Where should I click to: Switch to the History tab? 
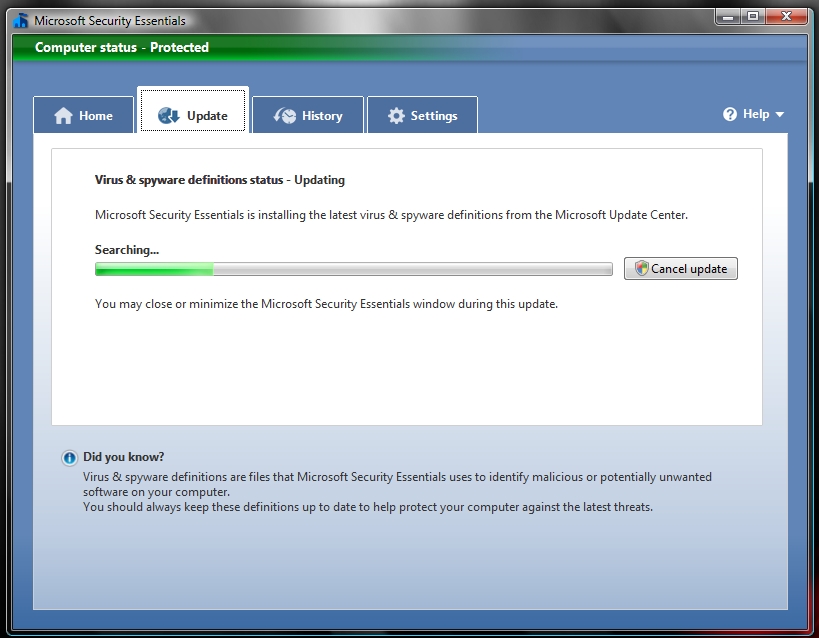pos(308,115)
